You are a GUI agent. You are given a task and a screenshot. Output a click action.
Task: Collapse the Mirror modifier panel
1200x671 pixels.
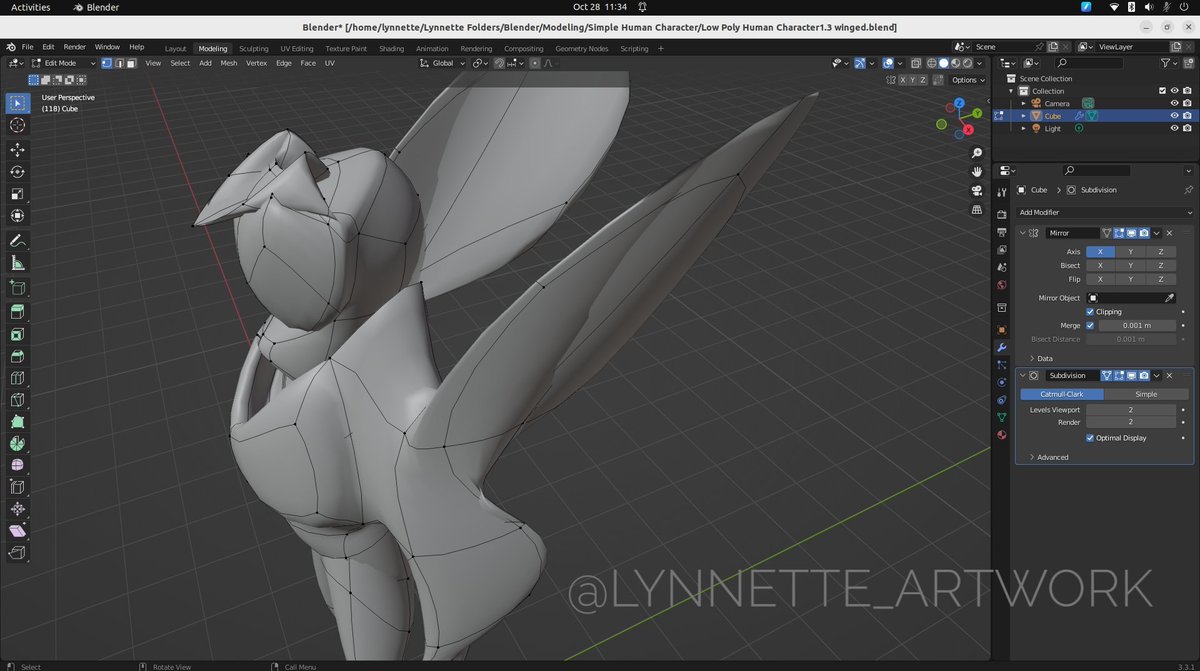[1022, 233]
